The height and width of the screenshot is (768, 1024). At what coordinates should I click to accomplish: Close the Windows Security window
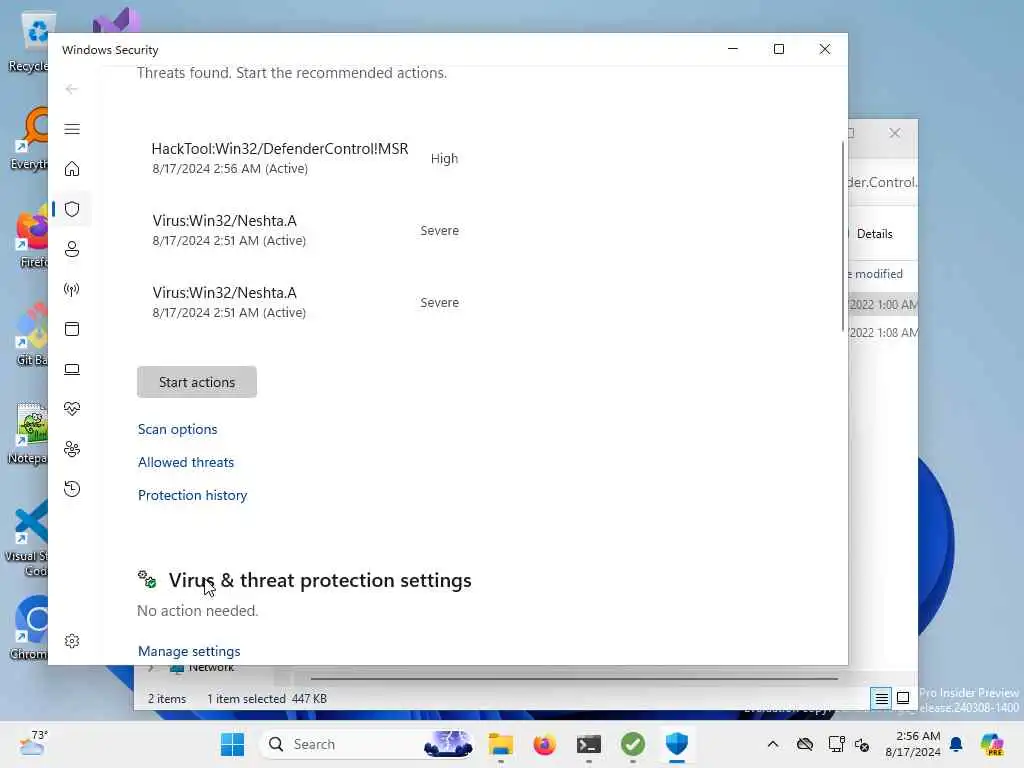[x=825, y=49]
